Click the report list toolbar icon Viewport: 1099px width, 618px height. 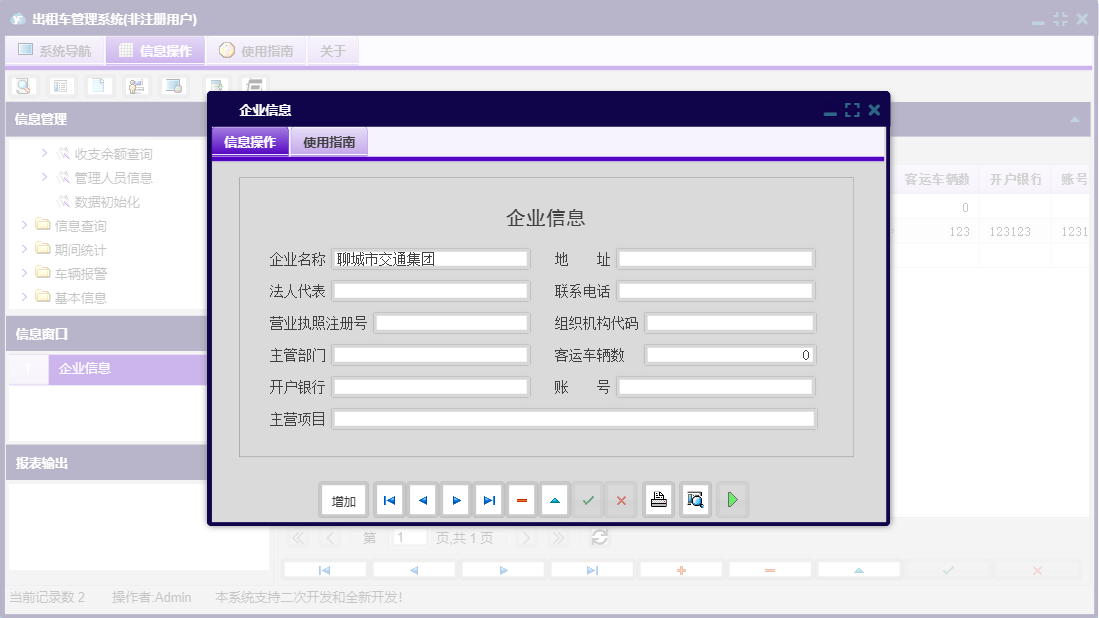(61, 86)
